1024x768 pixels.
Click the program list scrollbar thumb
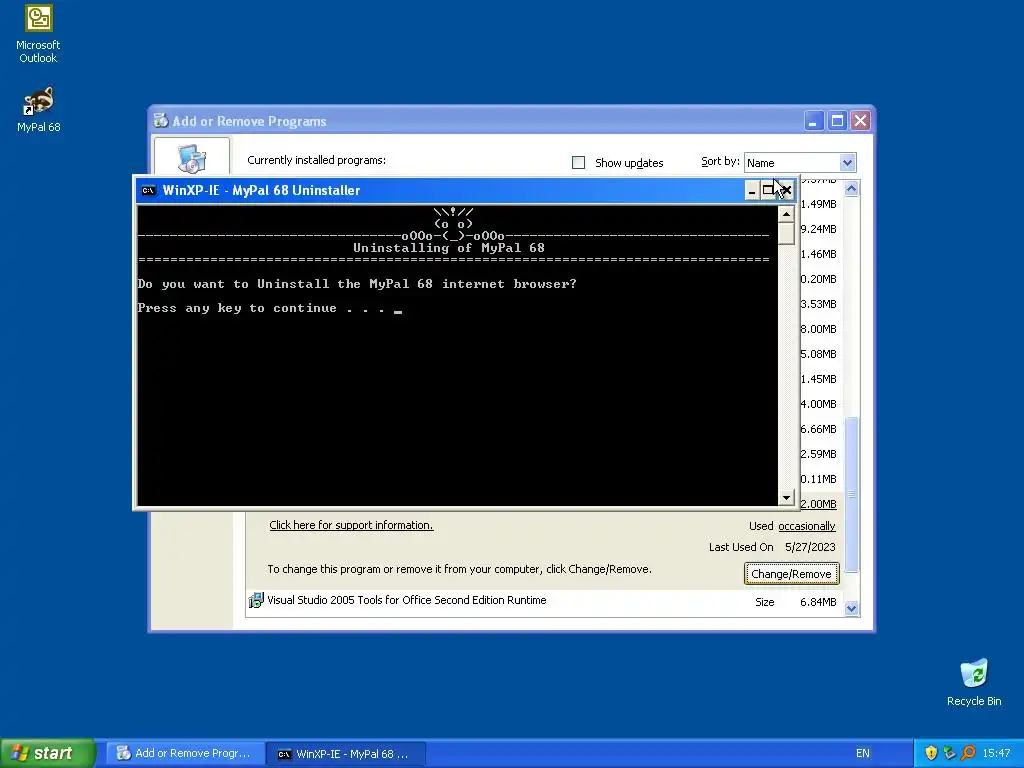tap(851, 494)
